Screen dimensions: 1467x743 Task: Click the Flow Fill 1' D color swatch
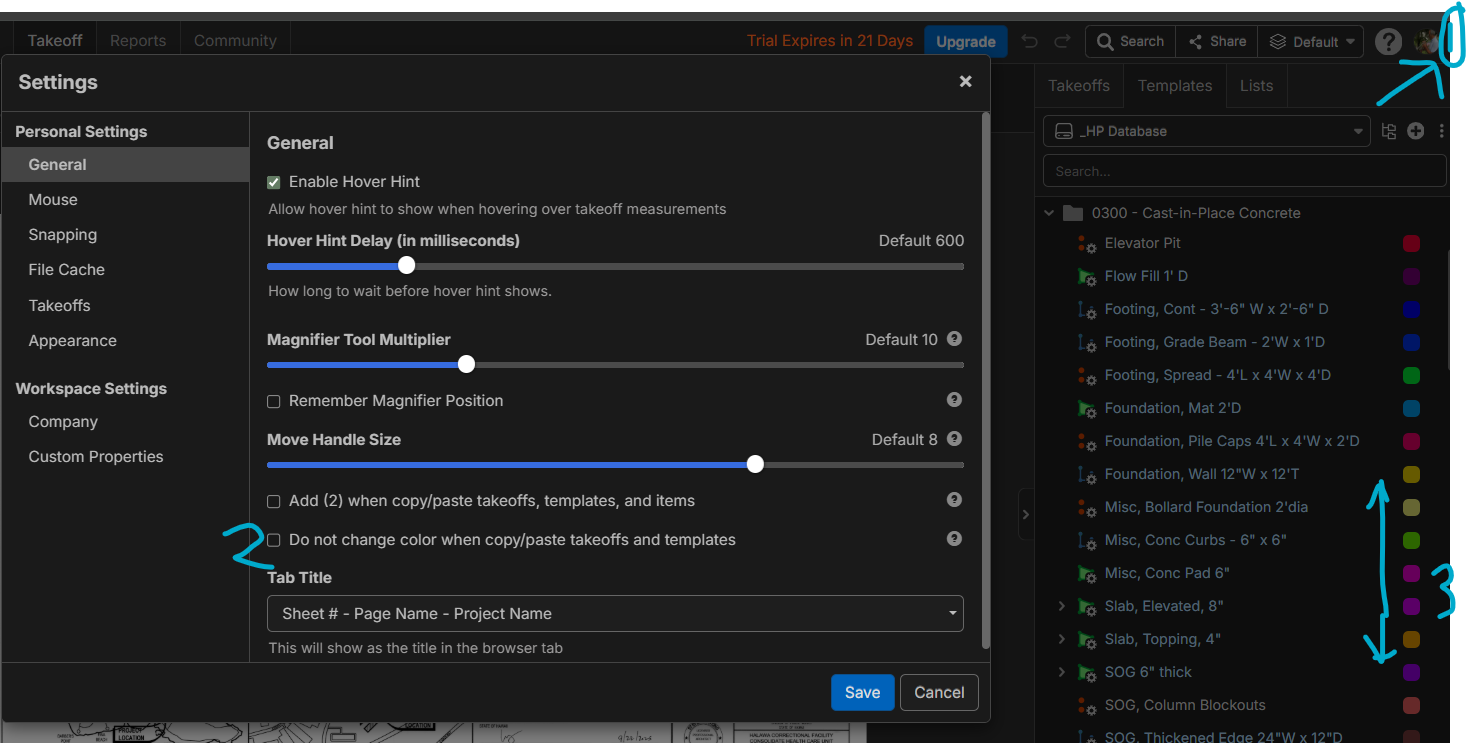[1411, 276]
